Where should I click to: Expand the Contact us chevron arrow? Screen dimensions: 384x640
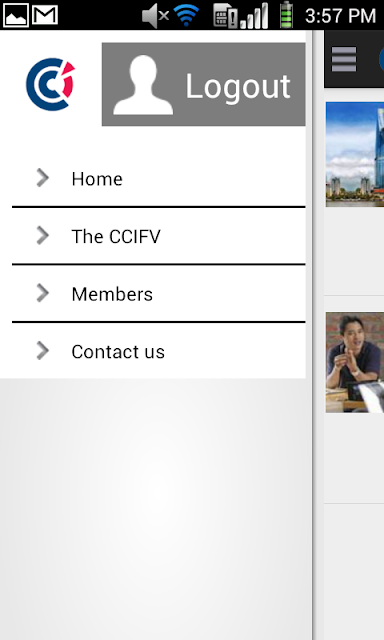coord(43,351)
